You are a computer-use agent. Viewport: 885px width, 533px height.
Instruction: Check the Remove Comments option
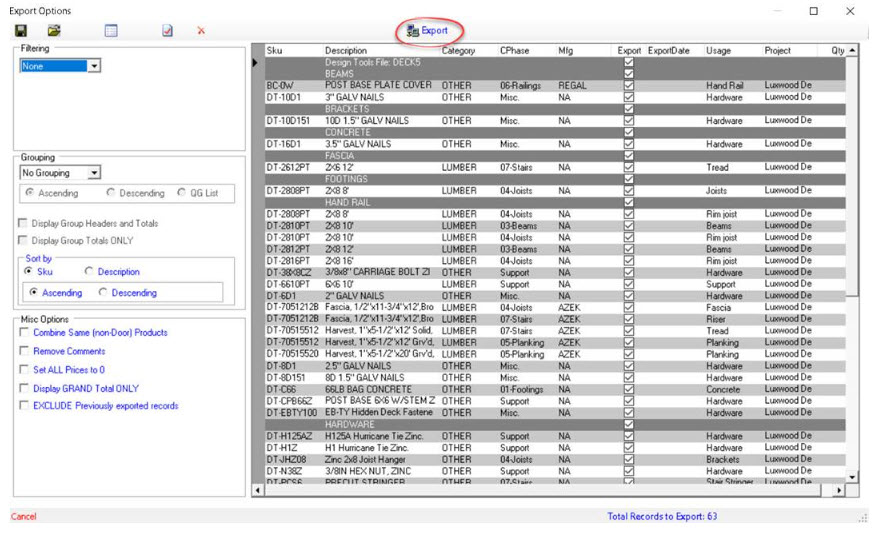tap(24, 352)
